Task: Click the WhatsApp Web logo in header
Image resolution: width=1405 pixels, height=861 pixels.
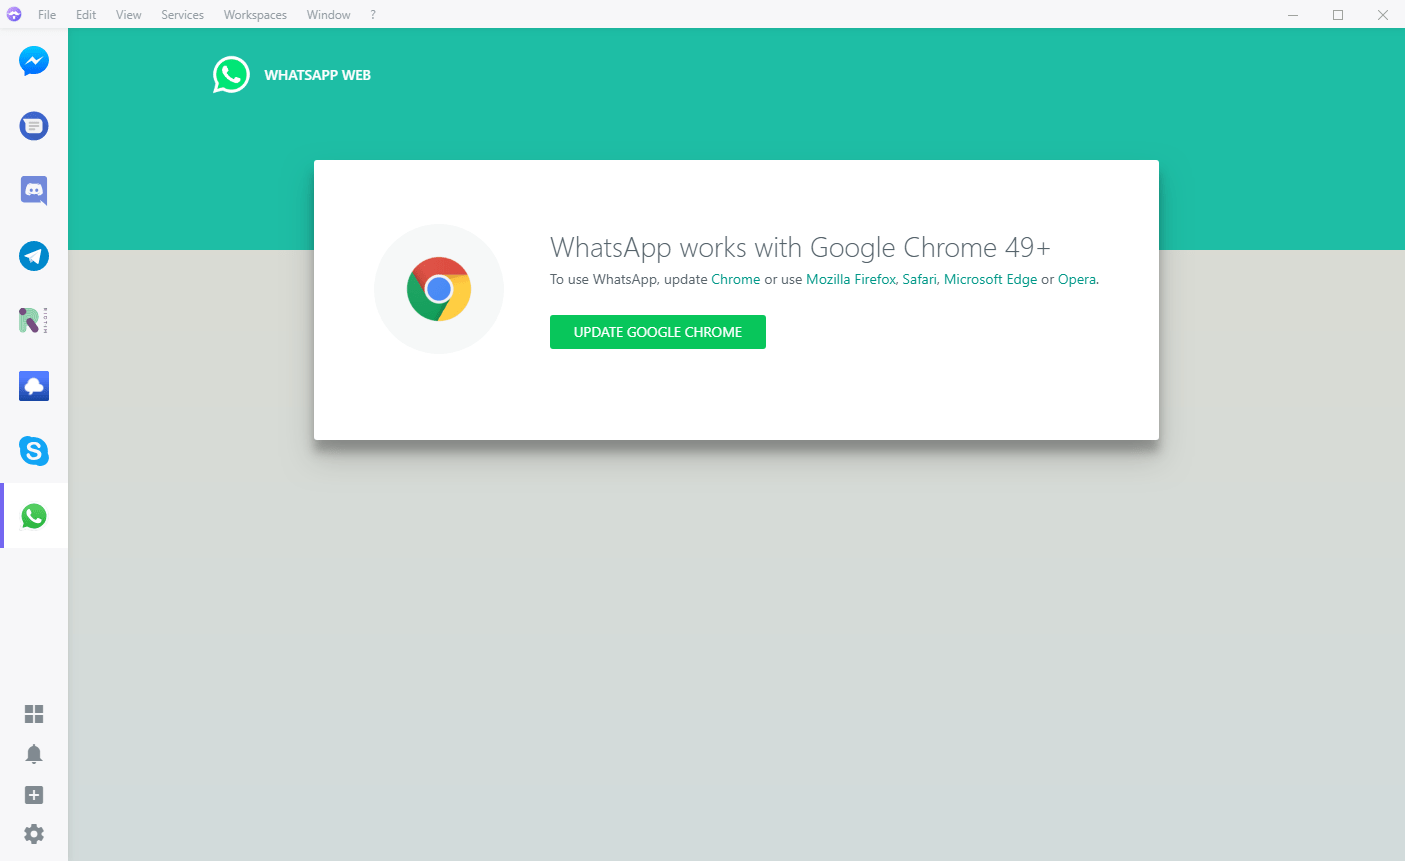Action: tap(231, 75)
